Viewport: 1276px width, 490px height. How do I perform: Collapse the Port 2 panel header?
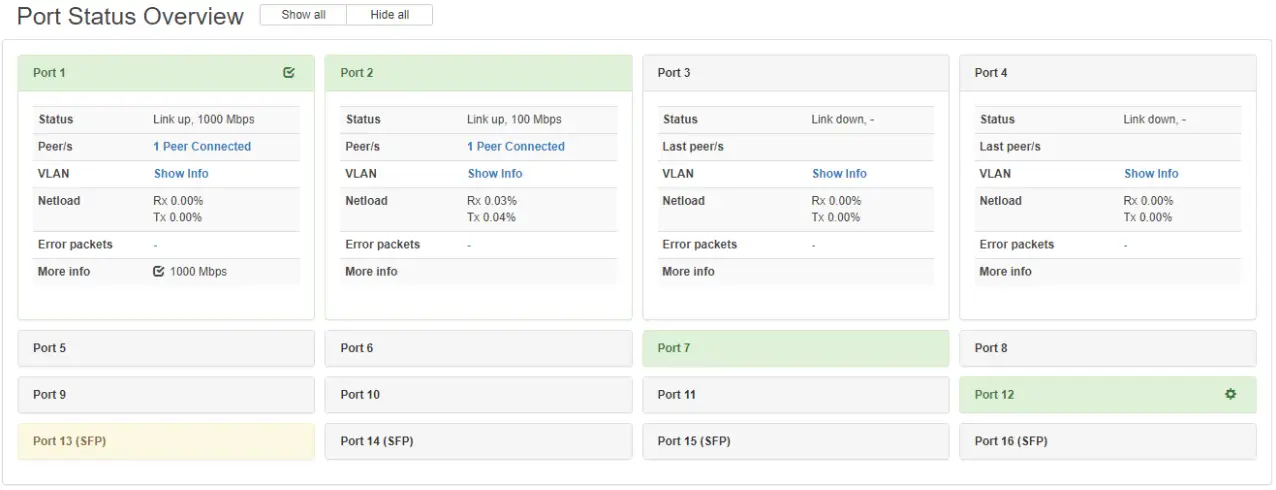(478, 73)
